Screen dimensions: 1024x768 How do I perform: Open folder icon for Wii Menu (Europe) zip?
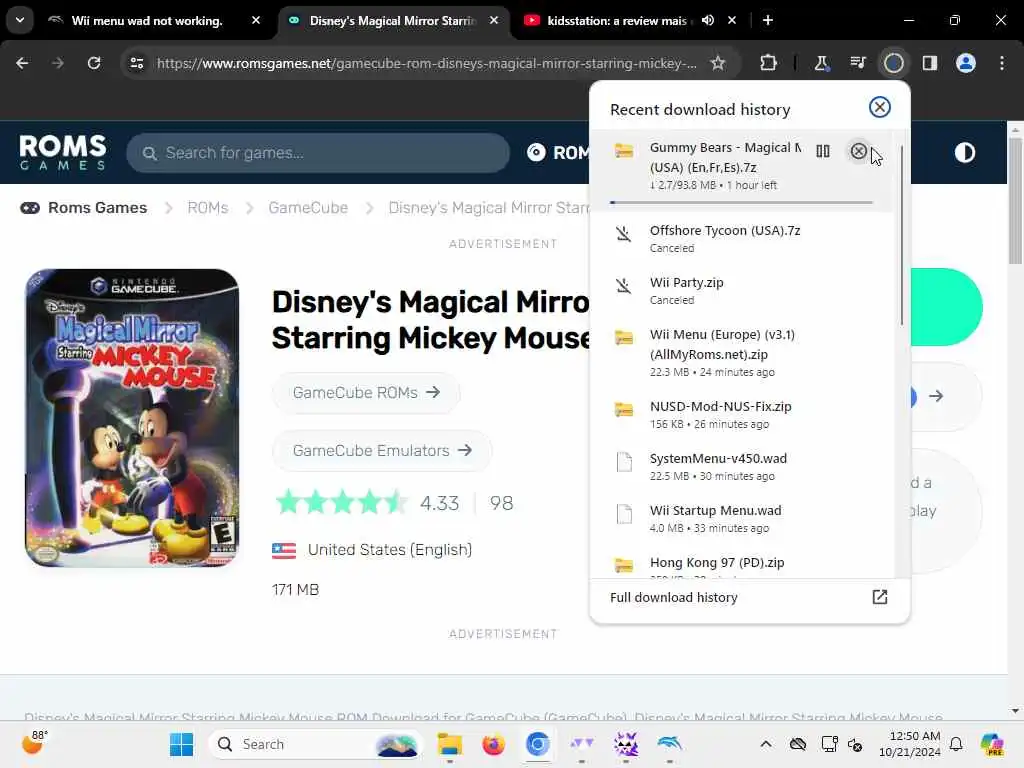[624, 338]
